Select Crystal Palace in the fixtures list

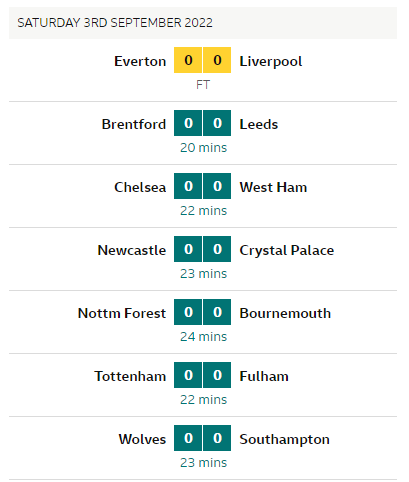(x=287, y=251)
